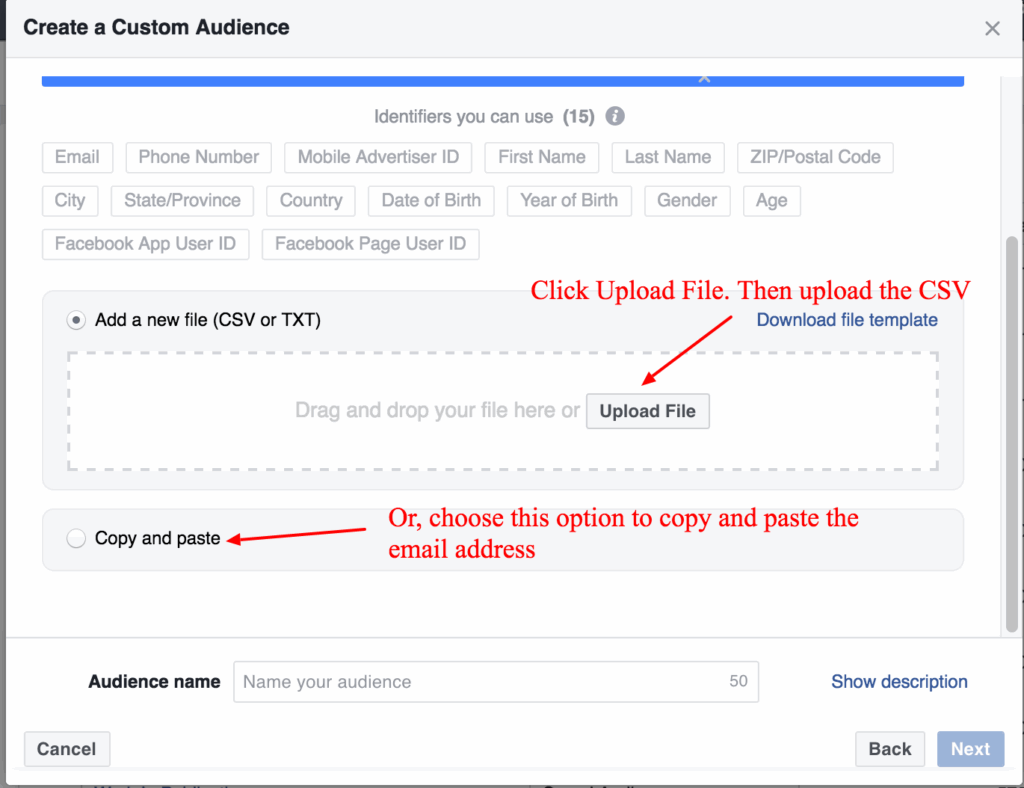Select the Add a new file radio option

click(75, 319)
